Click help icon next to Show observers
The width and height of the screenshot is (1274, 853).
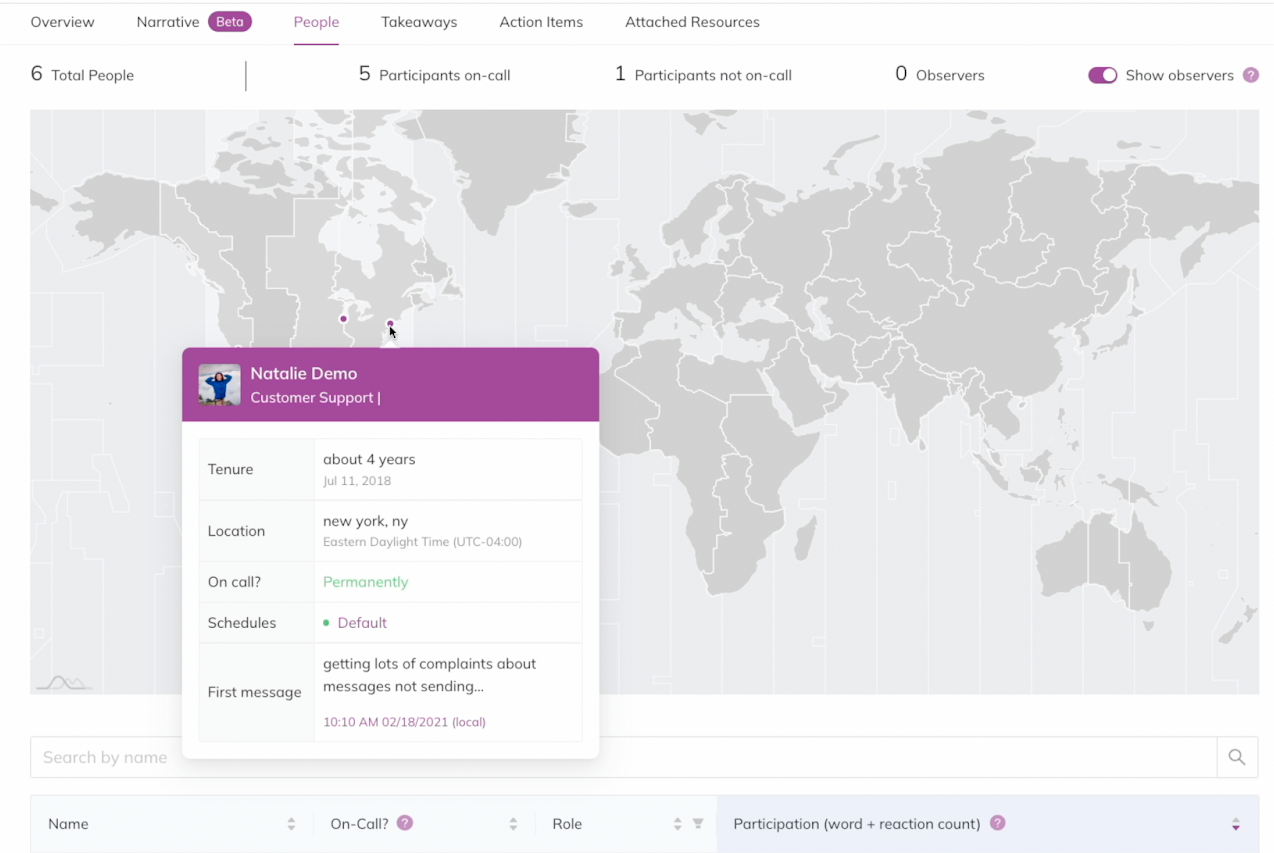click(x=1250, y=75)
